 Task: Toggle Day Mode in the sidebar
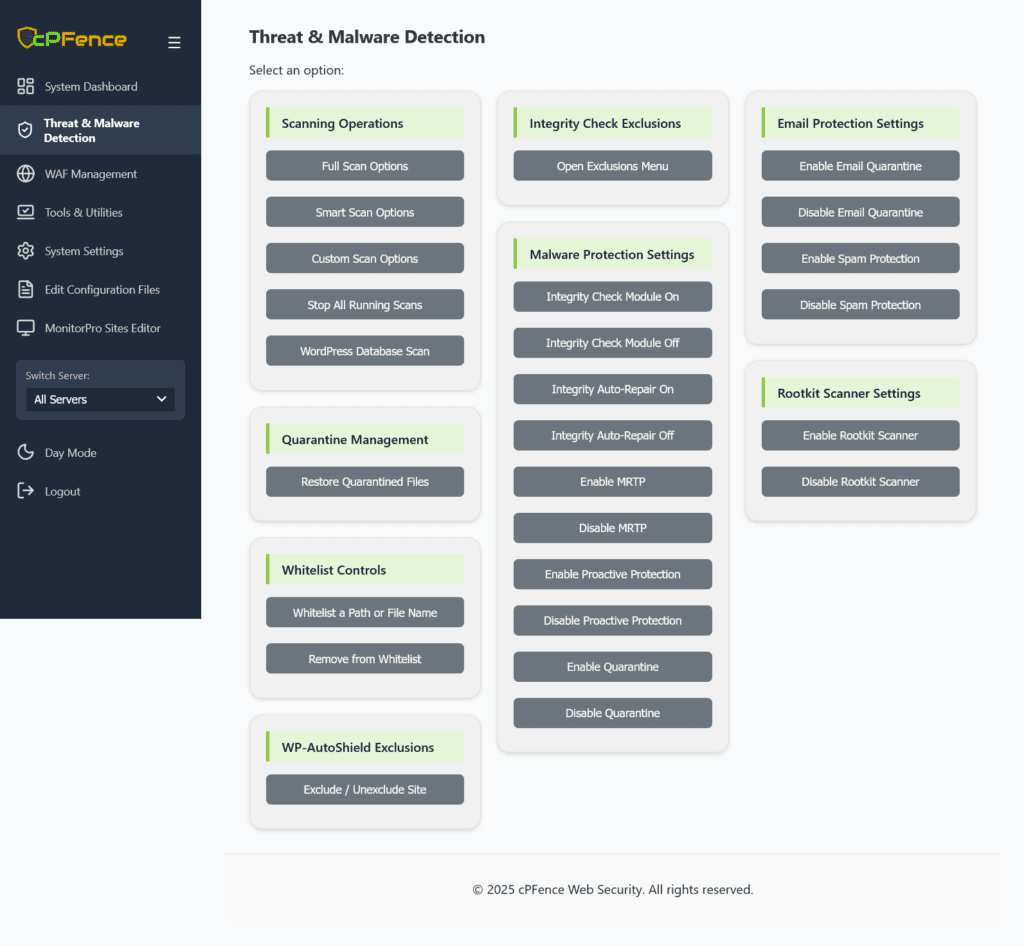coord(70,453)
